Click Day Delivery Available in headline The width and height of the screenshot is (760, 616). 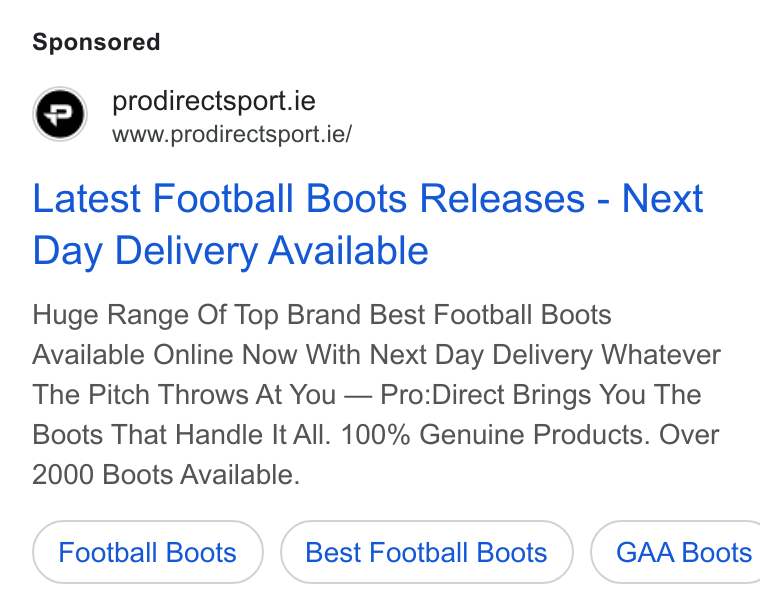click(230, 251)
